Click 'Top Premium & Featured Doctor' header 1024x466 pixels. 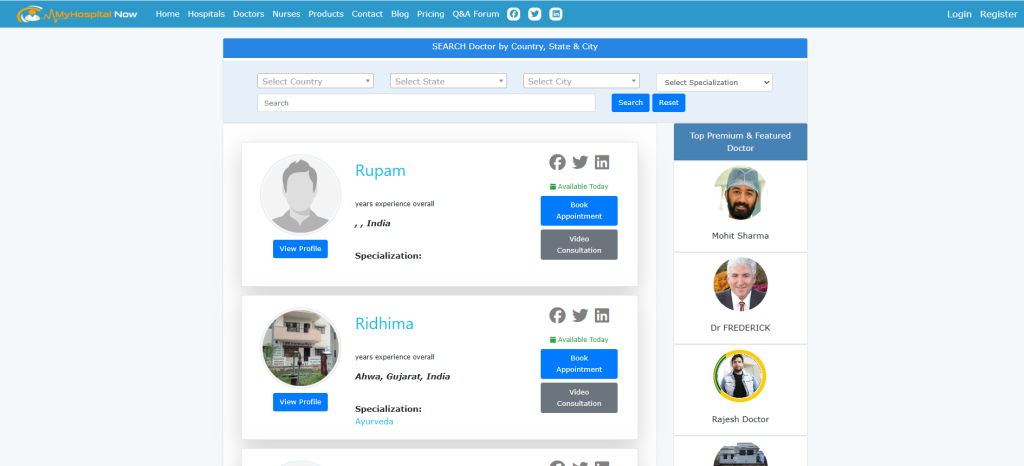click(740, 142)
